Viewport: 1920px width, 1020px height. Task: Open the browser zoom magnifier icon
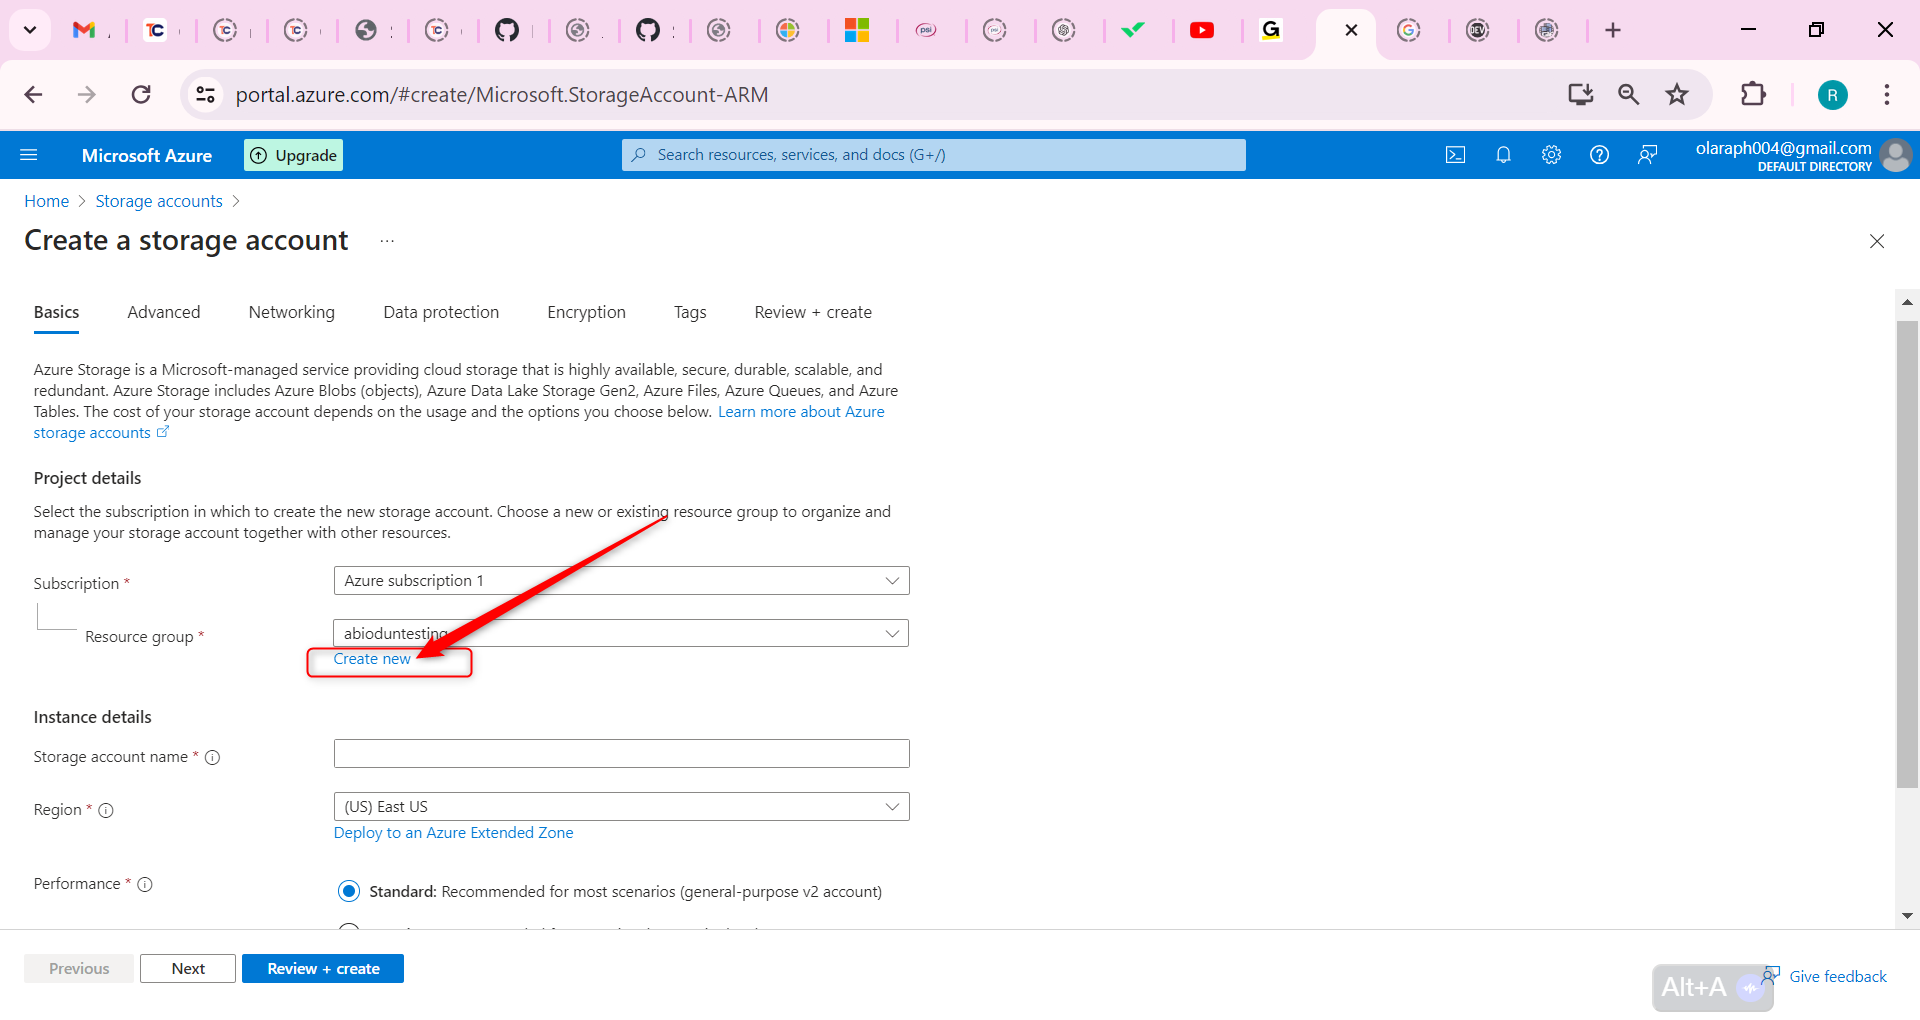tap(1629, 95)
